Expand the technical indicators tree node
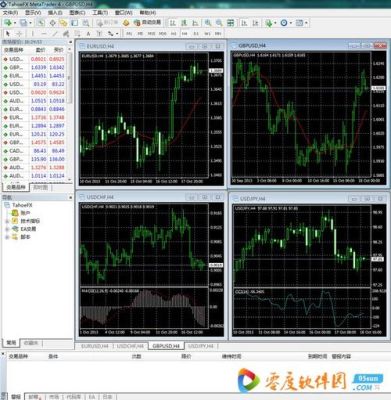Image resolution: width=391 pixels, height=400 pixels. [x=7, y=221]
